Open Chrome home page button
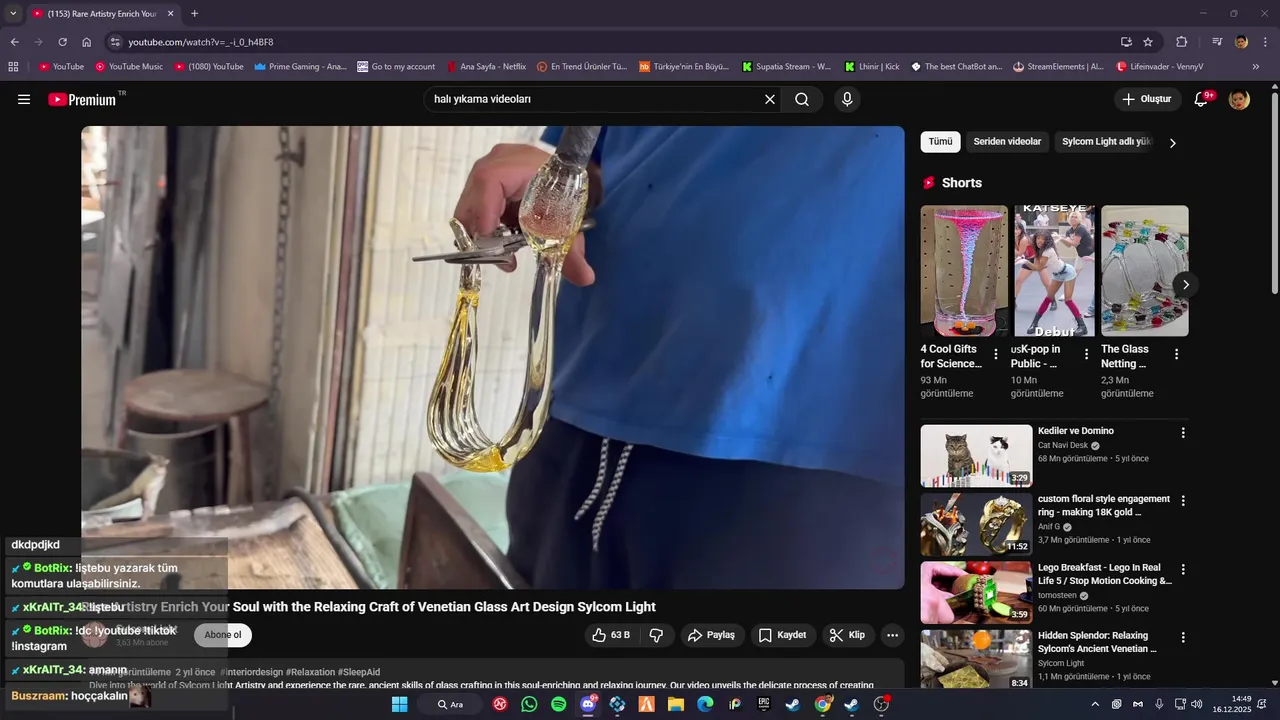Viewport: 1280px width, 720px height. click(x=87, y=42)
